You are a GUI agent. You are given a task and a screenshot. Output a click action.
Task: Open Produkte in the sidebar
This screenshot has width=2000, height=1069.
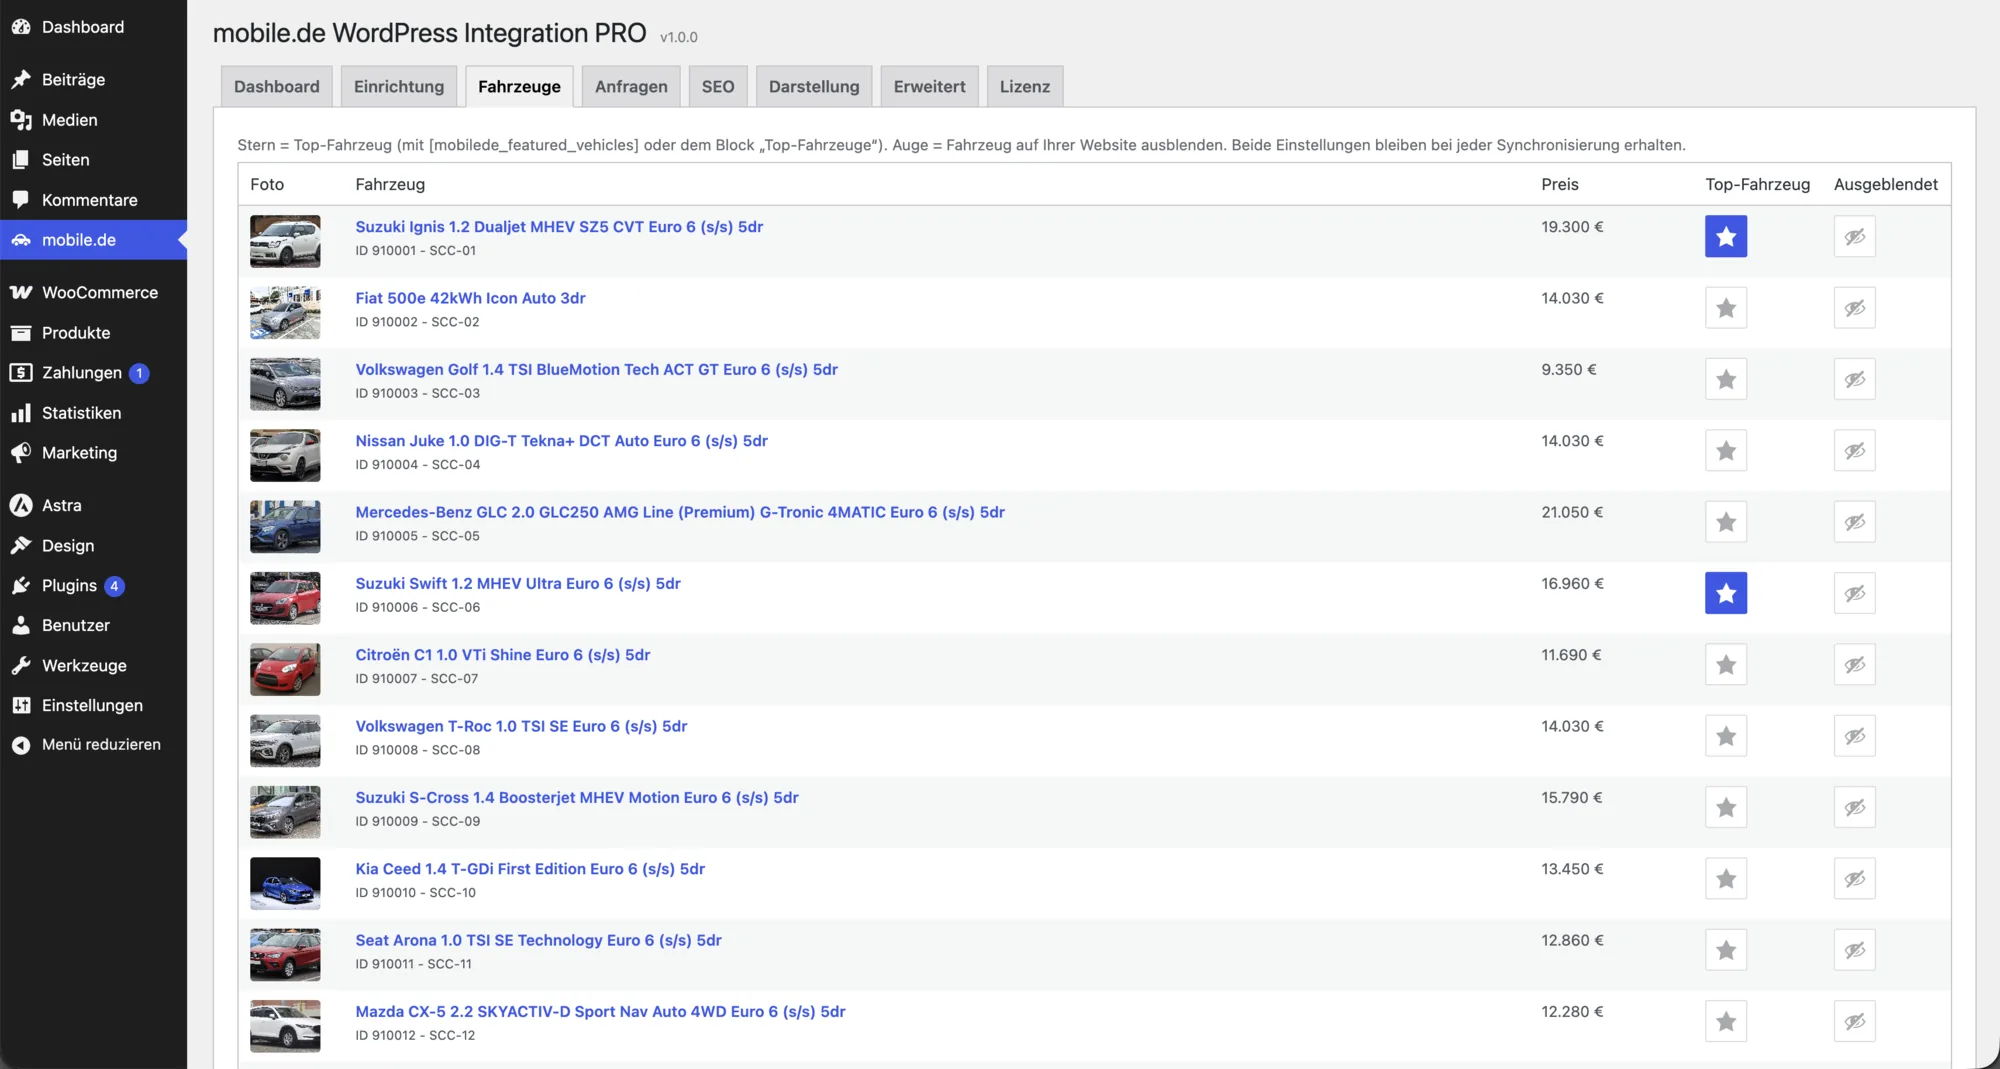coord(76,333)
